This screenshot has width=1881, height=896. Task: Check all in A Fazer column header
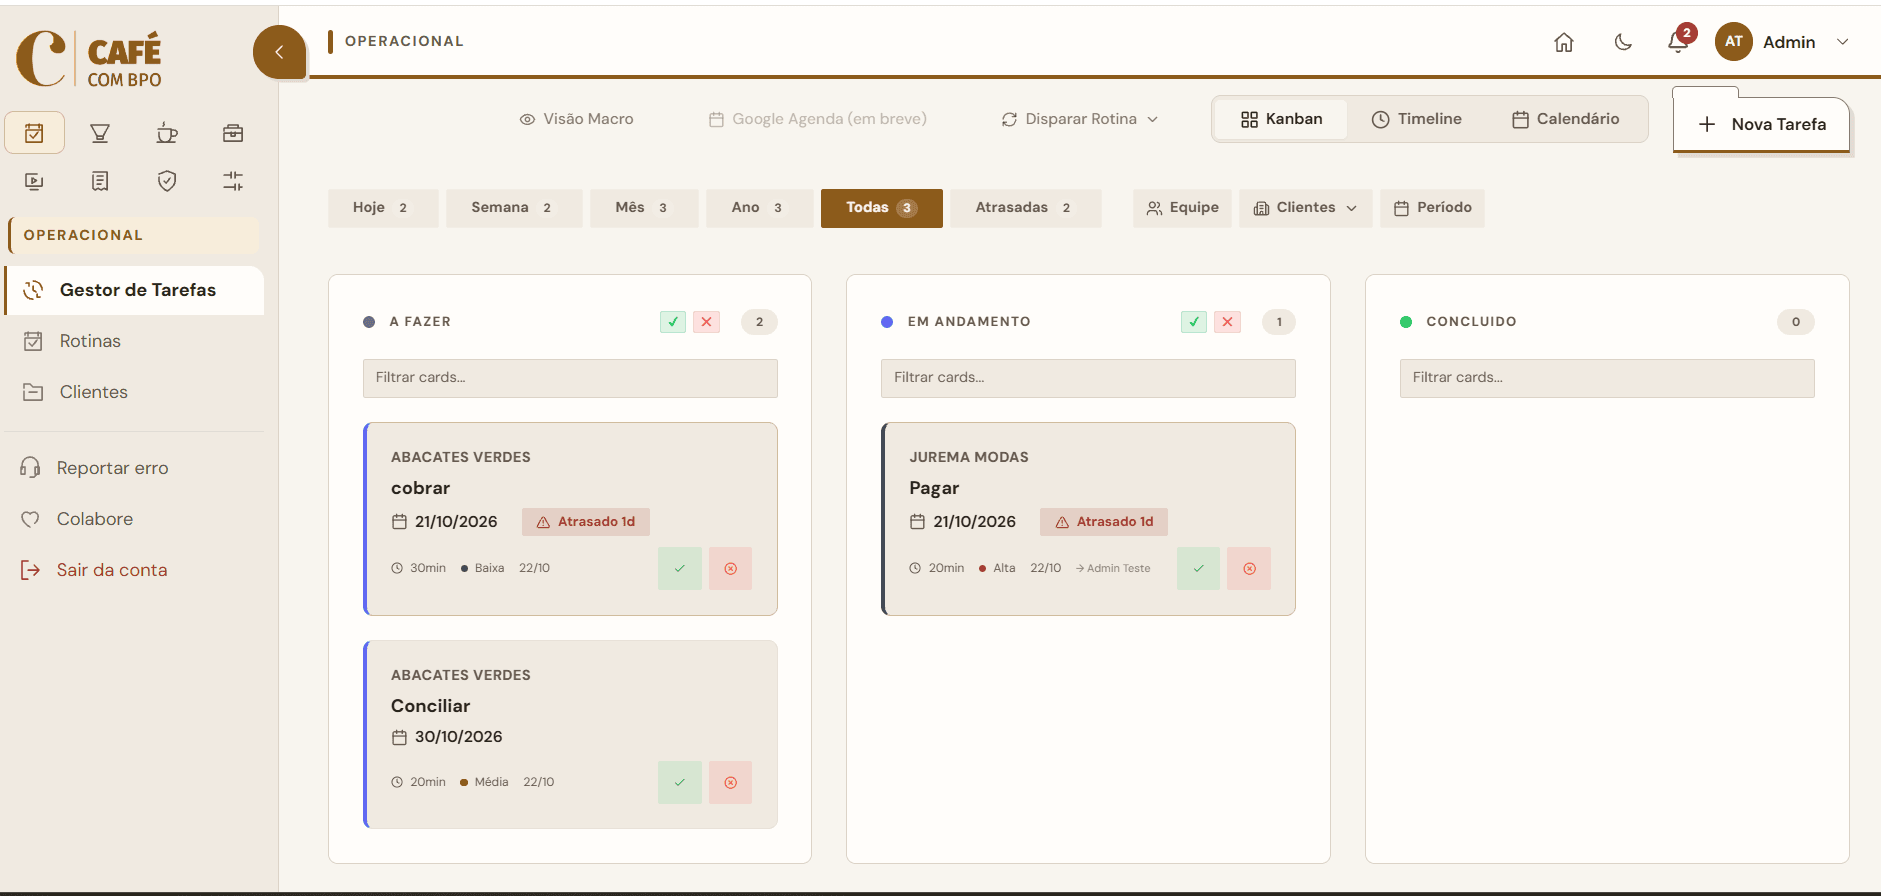[x=673, y=322]
